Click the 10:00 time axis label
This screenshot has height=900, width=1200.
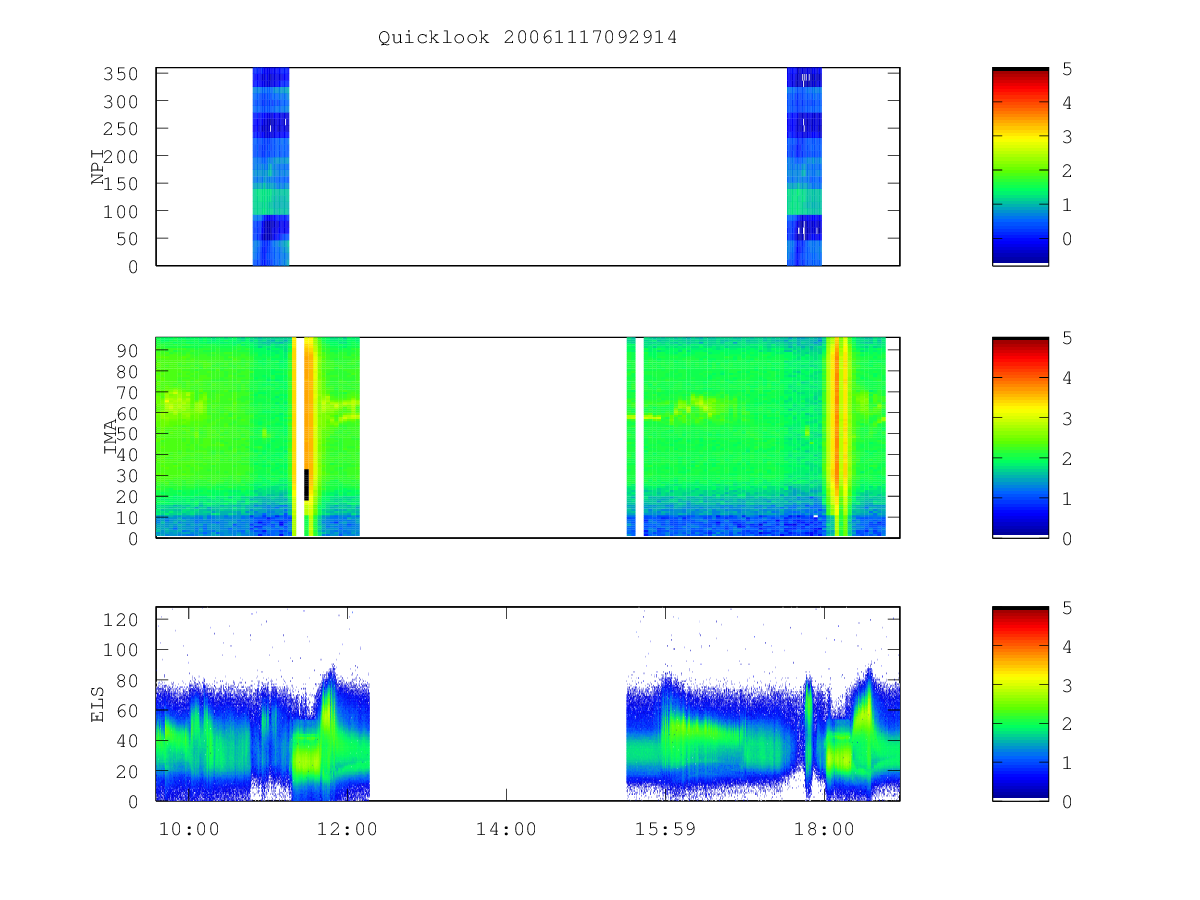pyautogui.click(x=190, y=829)
